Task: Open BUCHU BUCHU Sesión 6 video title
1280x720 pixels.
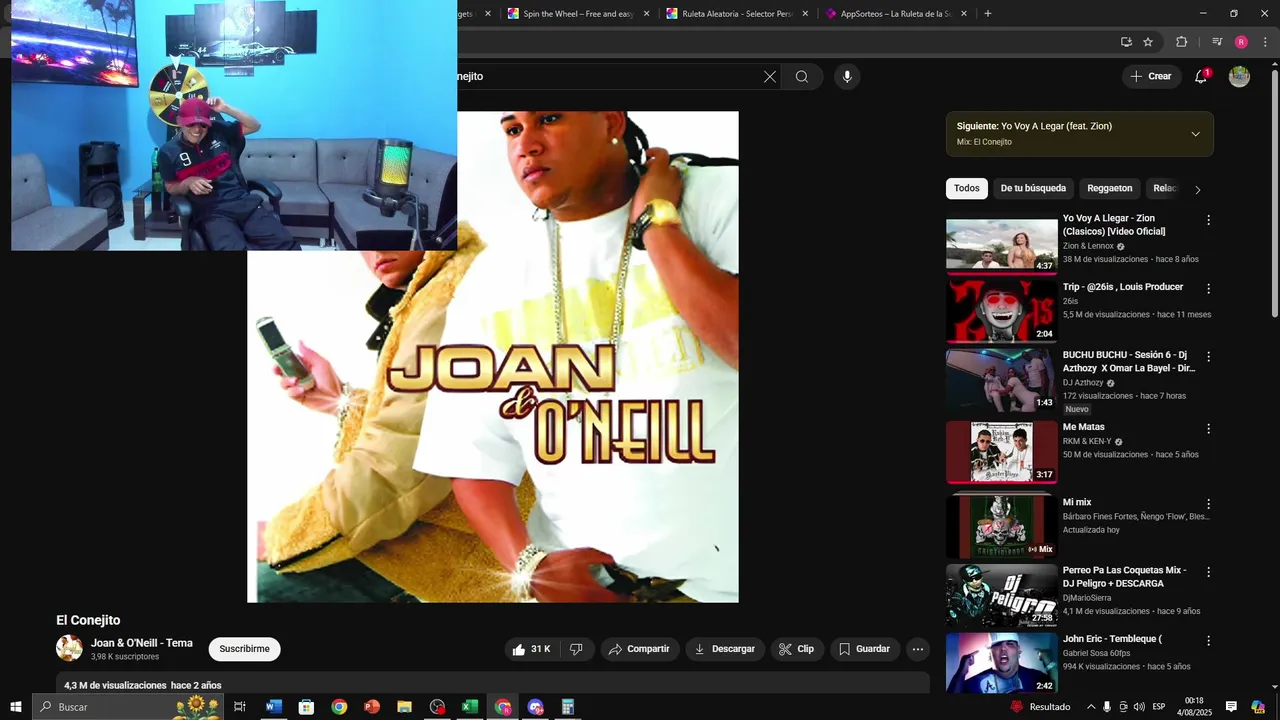Action: pyautogui.click(x=1129, y=361)
